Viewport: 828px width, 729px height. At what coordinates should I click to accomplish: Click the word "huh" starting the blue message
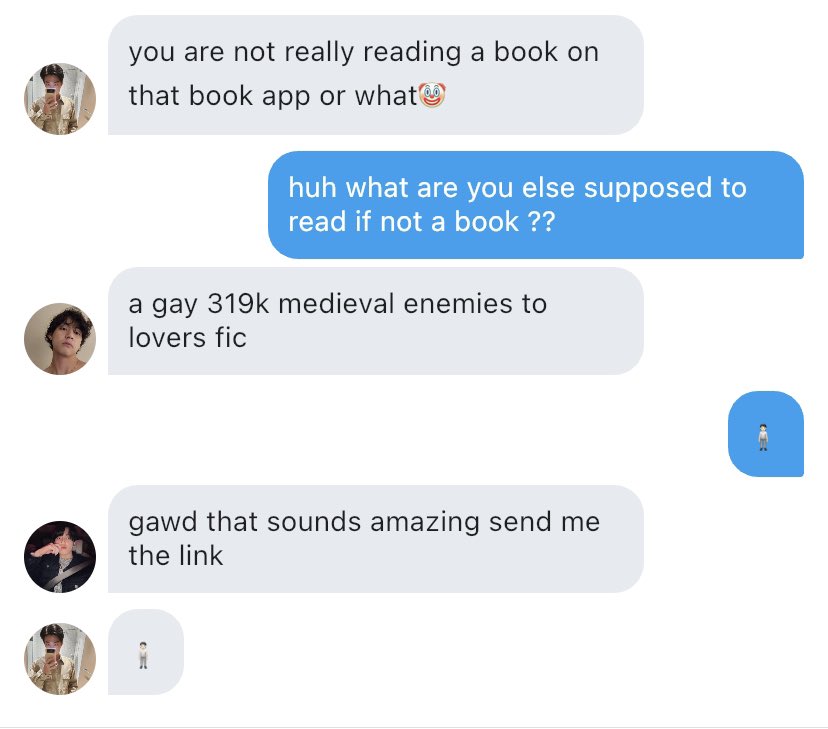313,188
